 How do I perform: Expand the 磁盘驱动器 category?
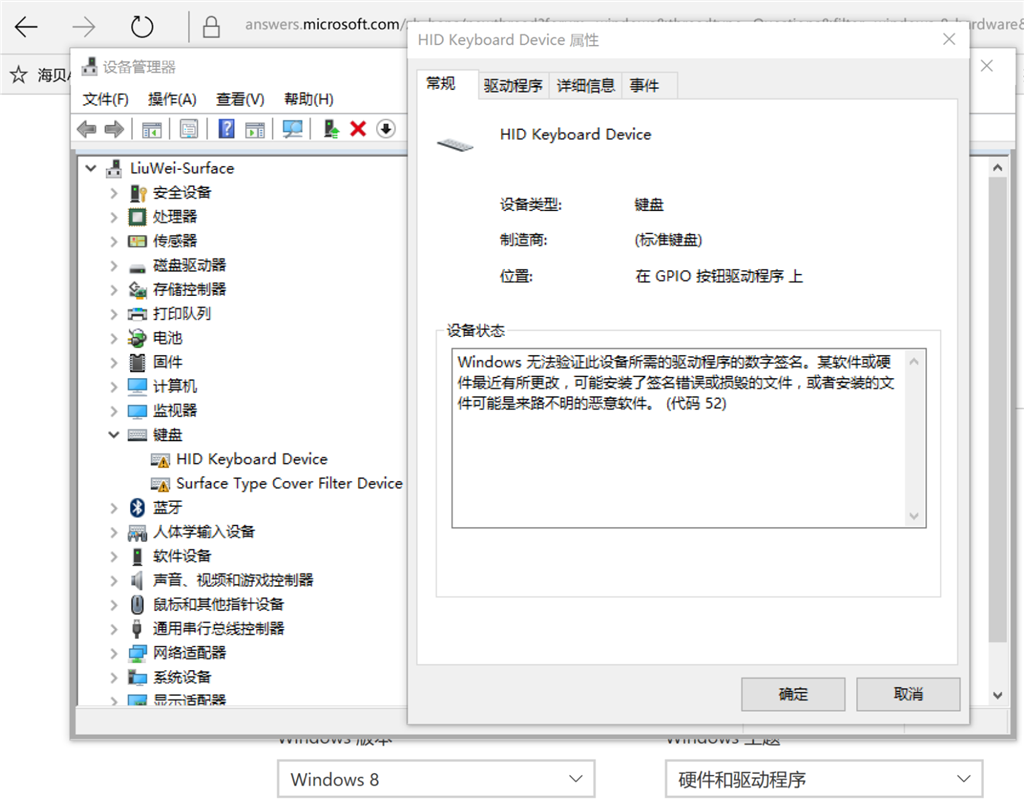tap(114, 266)
